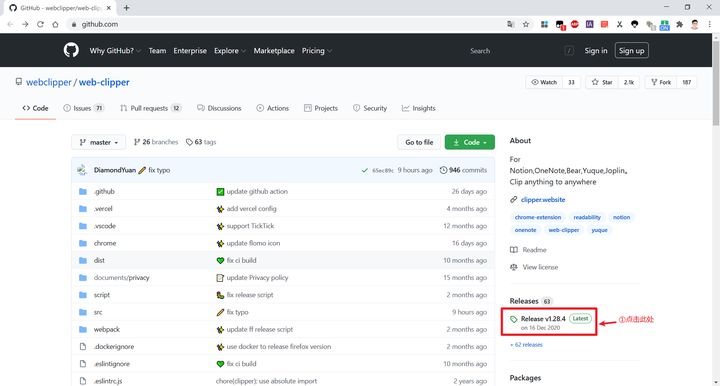720x386 pixels.
Task: Click 'update flomo icon' commit message
Action: 253,243
